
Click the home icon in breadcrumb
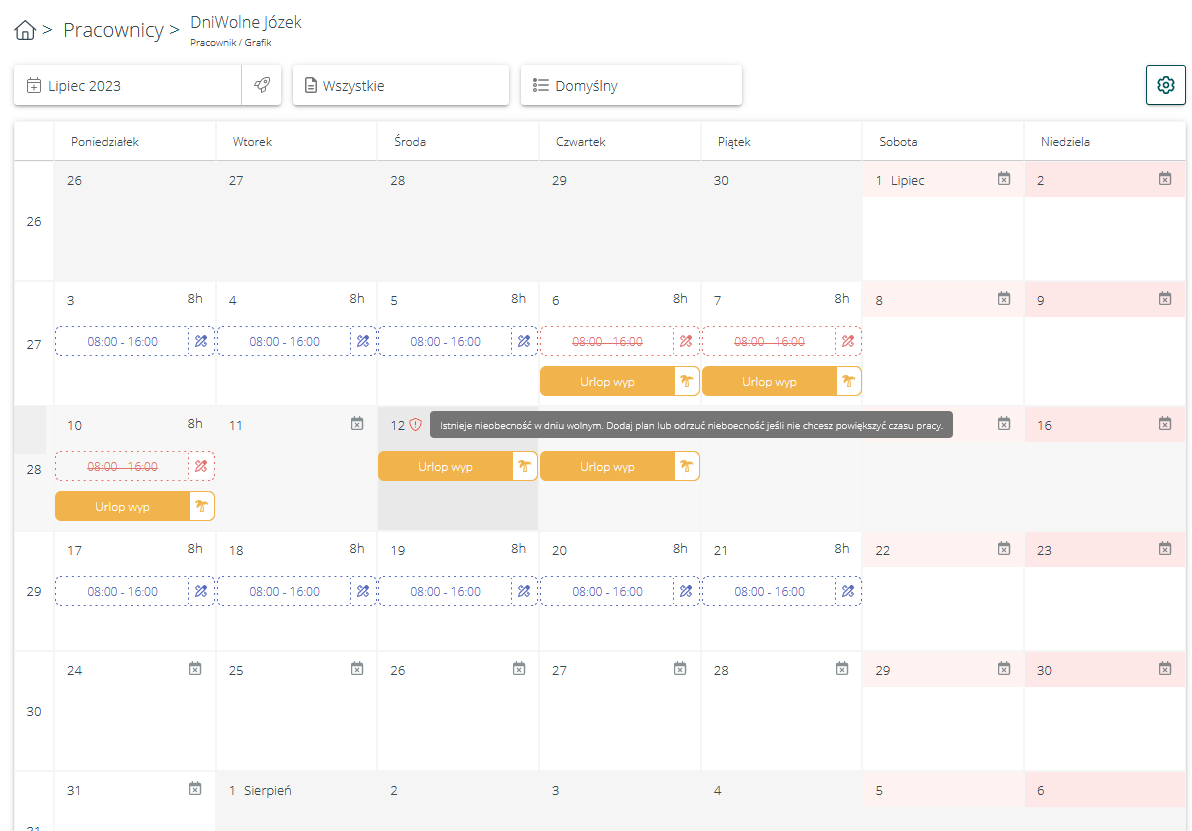tap(25, 31)
